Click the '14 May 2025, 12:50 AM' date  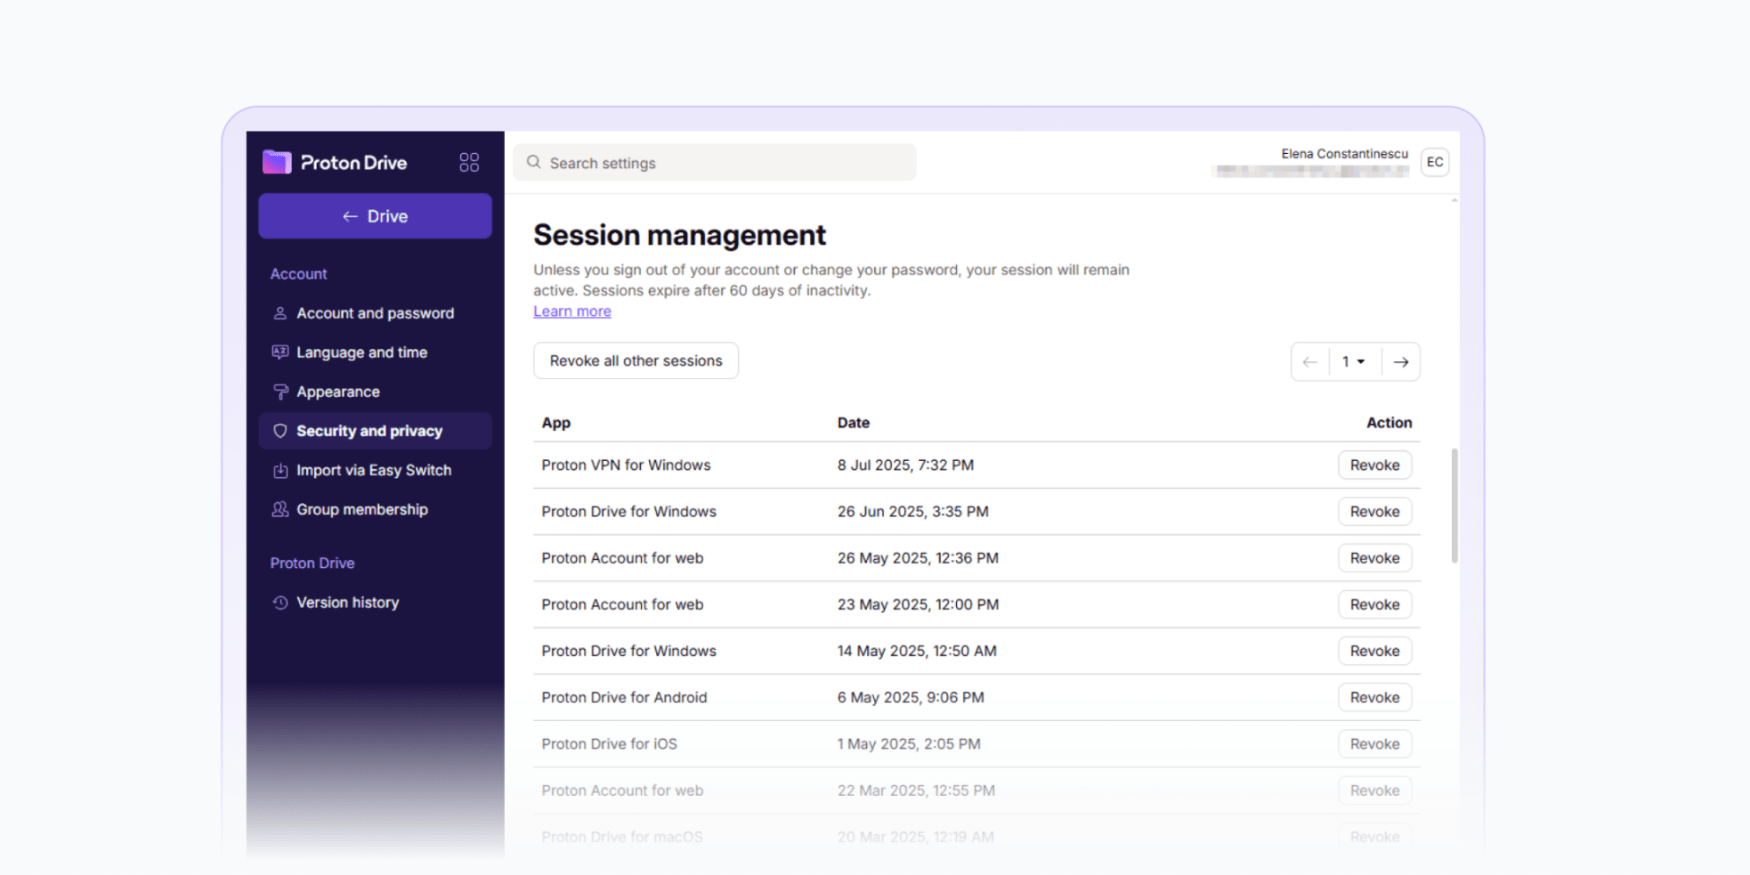(x=917, y=651)
